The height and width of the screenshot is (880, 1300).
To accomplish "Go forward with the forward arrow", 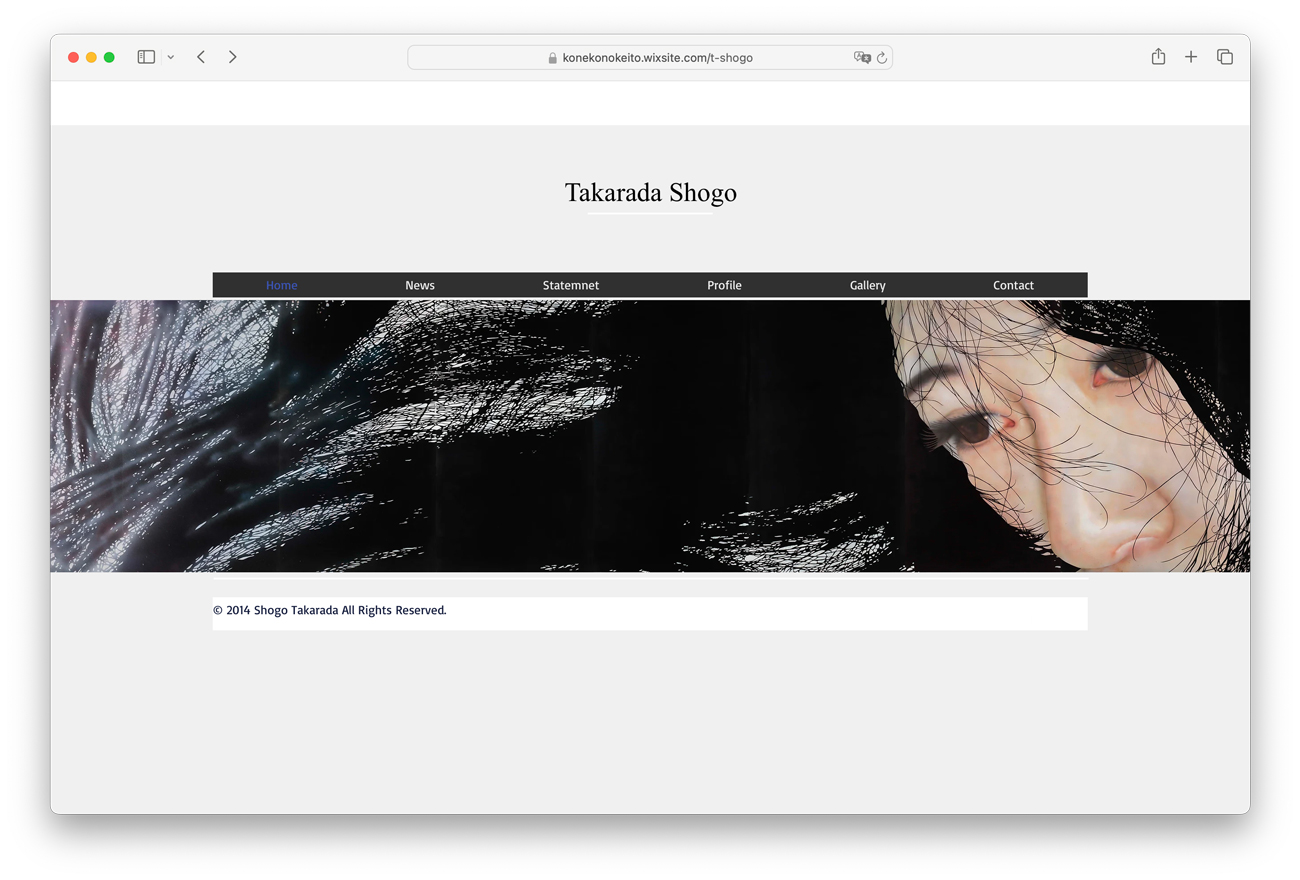I will click(232, 57).
